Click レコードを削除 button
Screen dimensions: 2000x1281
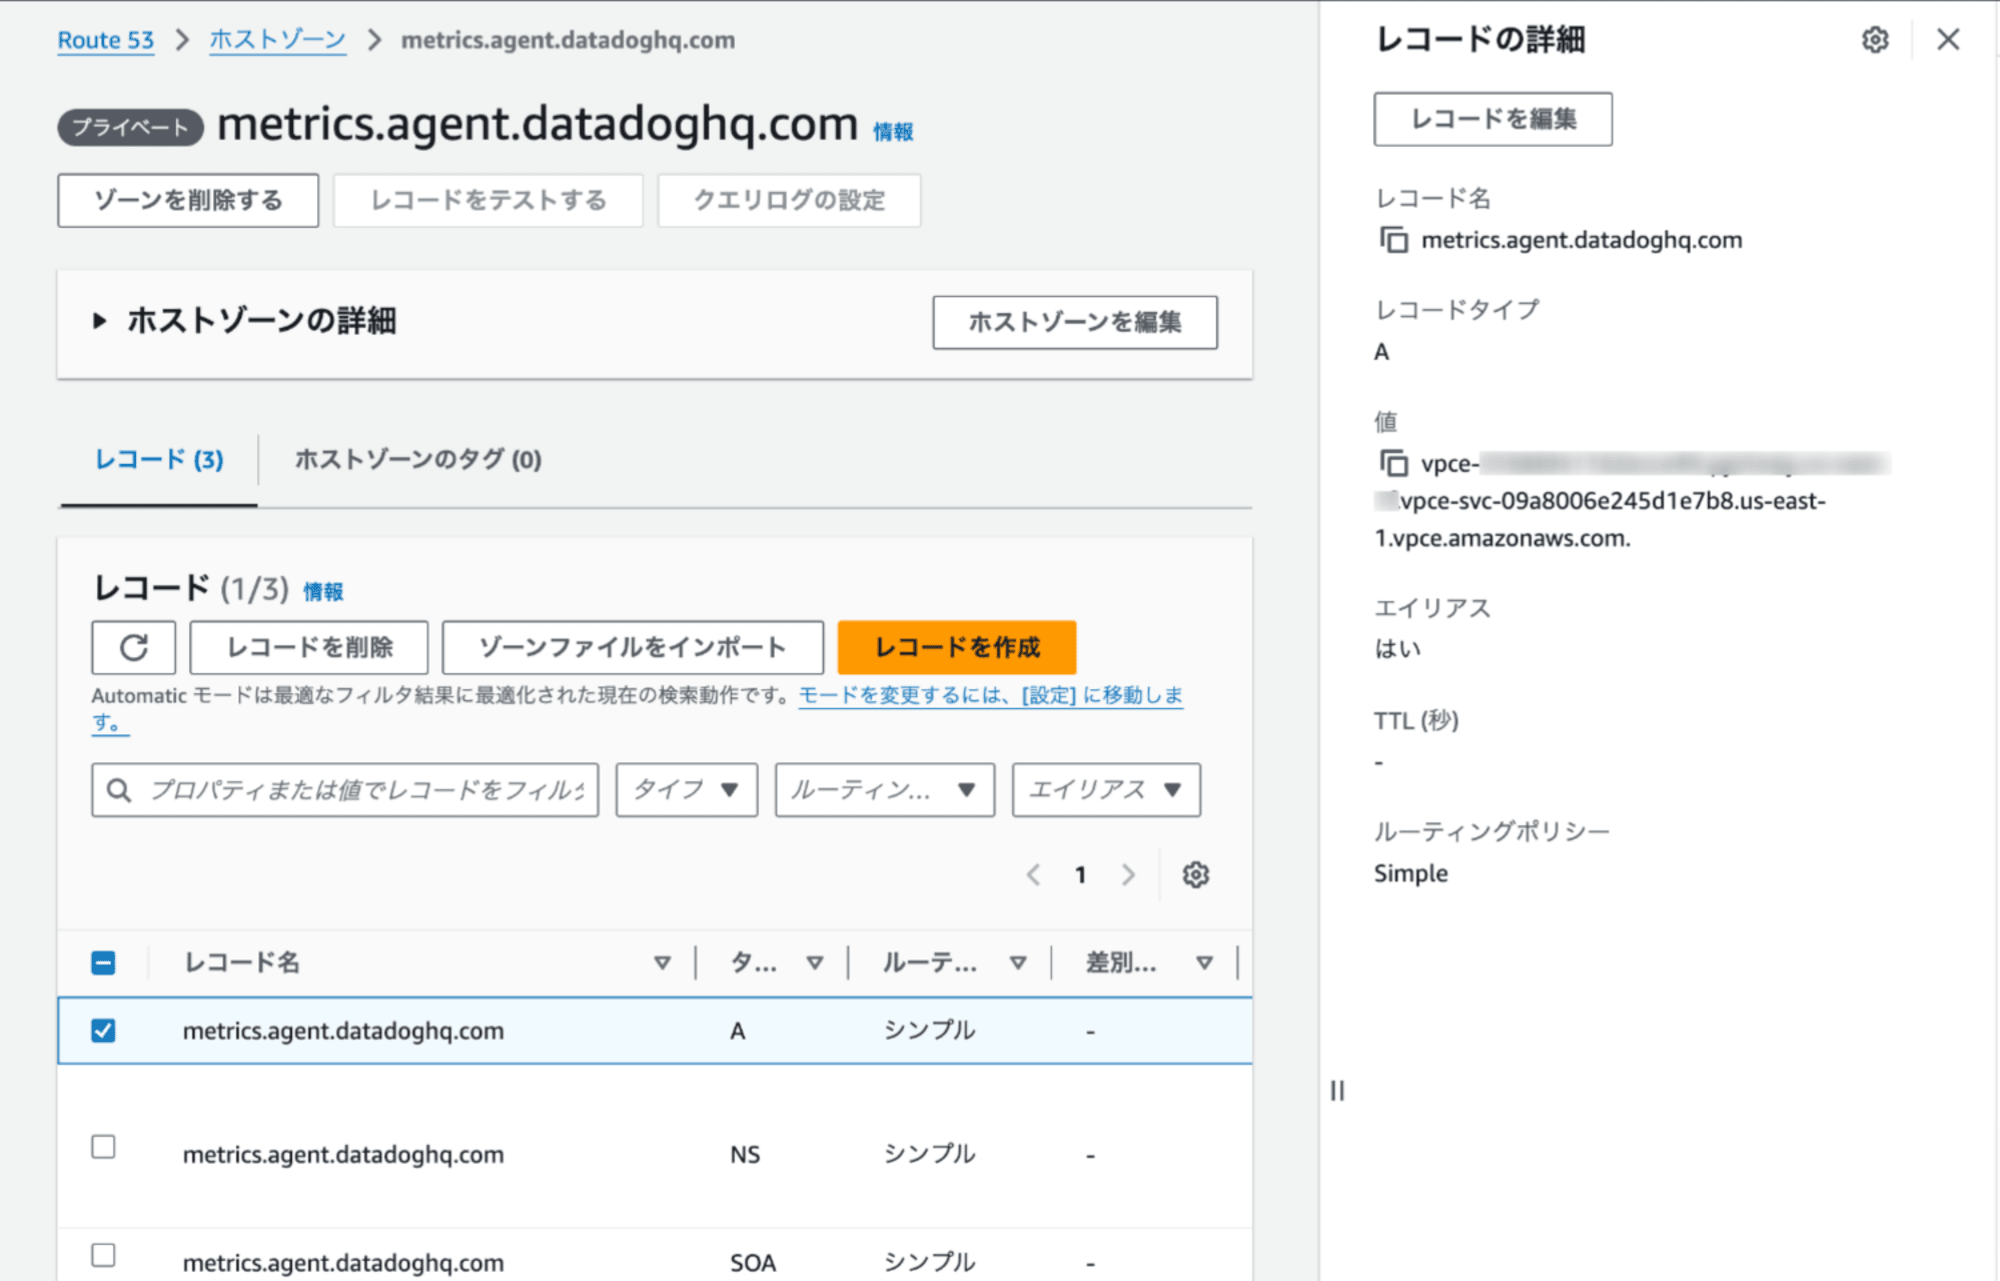coord(309,648)
